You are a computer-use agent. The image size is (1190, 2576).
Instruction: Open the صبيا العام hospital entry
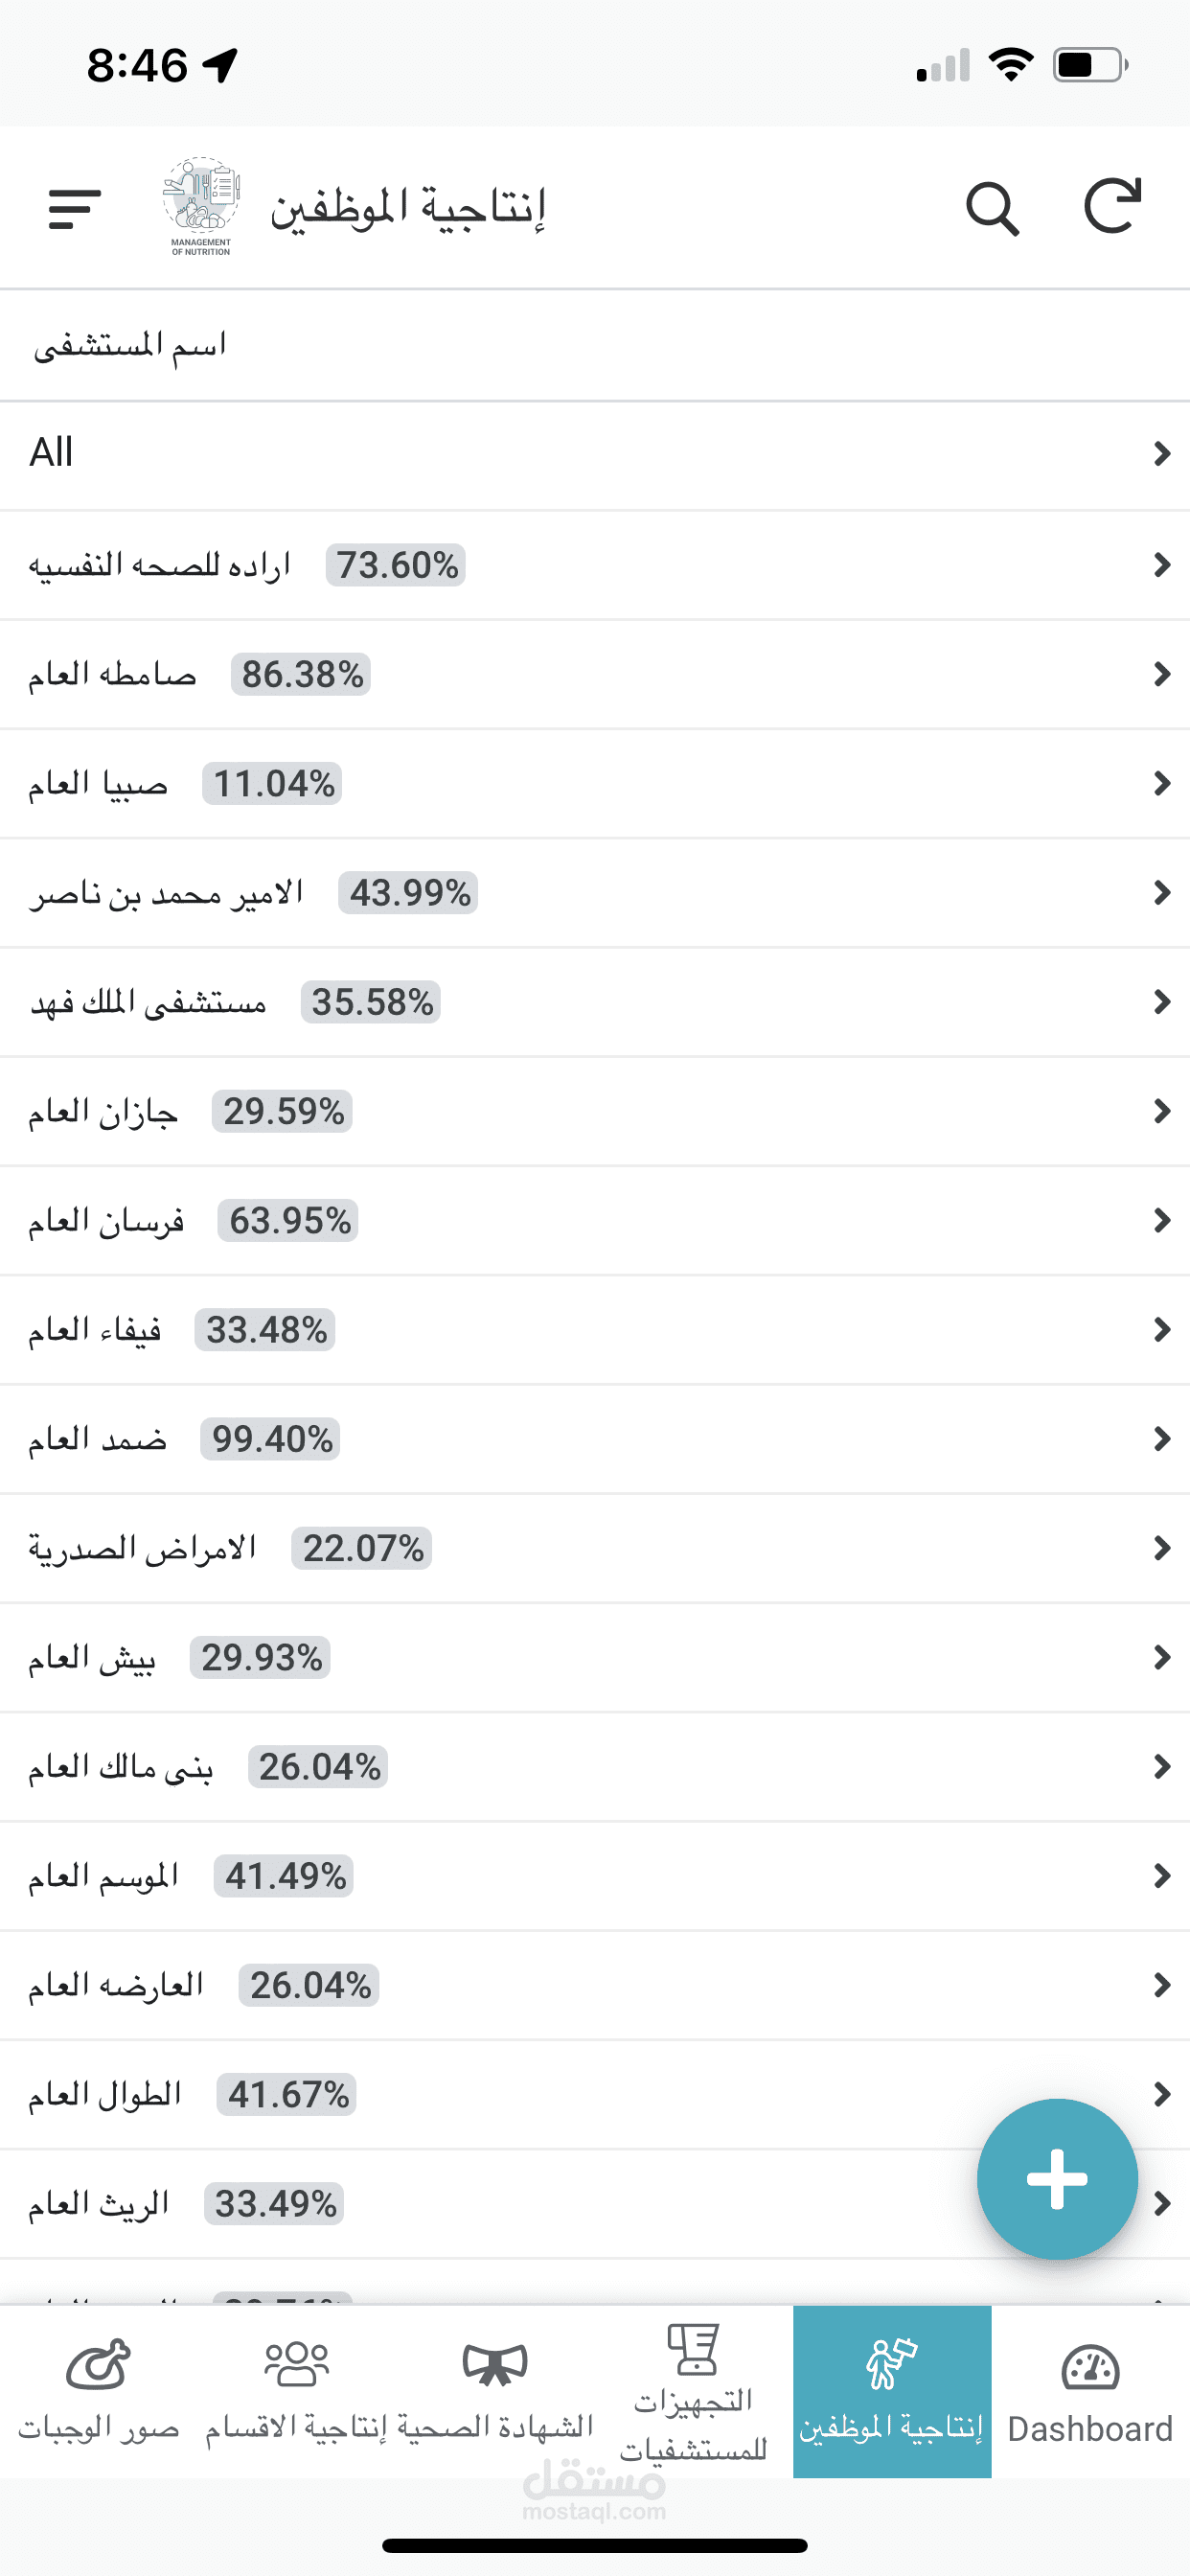(x=98, y=784)
